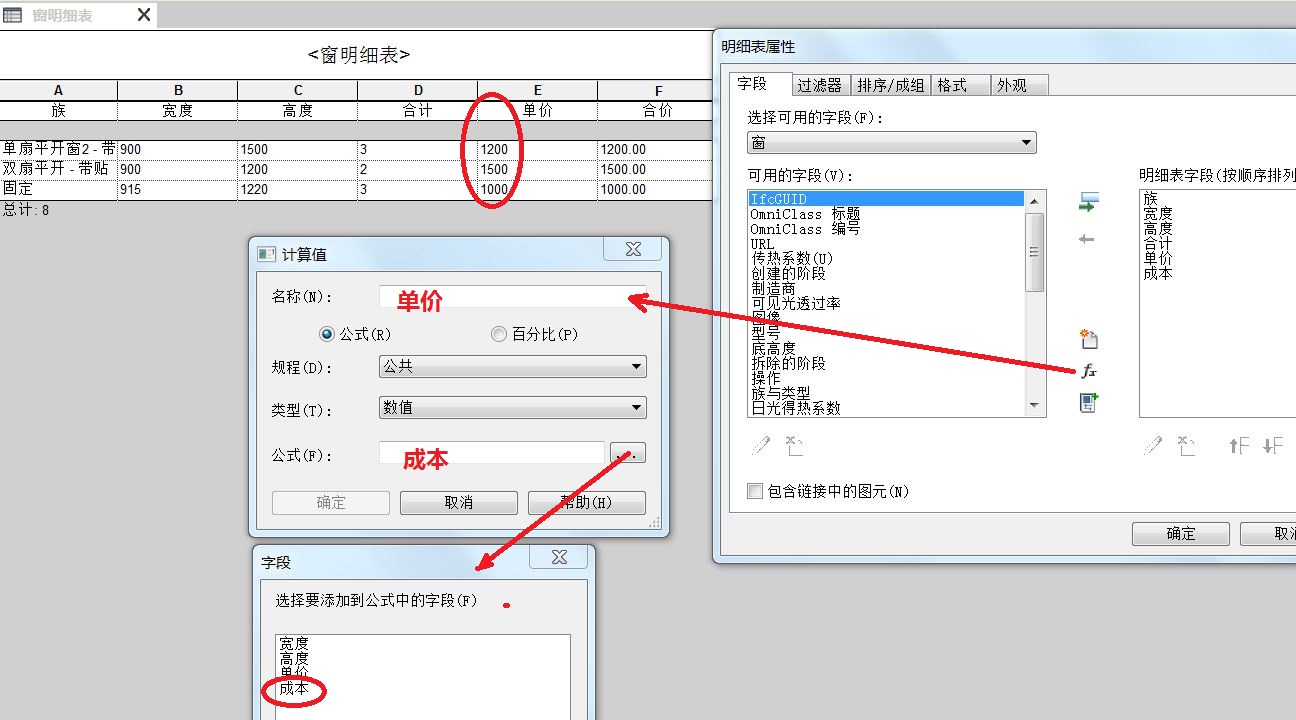Click the remove parameter left-arrow icon
Image resolution: width=1296 pixels, height=720 pixels.
coord(1088,239)
